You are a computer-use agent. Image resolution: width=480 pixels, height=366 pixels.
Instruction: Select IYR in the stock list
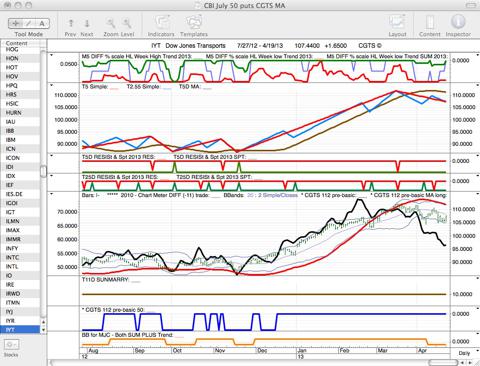click(x=20, y=320)
